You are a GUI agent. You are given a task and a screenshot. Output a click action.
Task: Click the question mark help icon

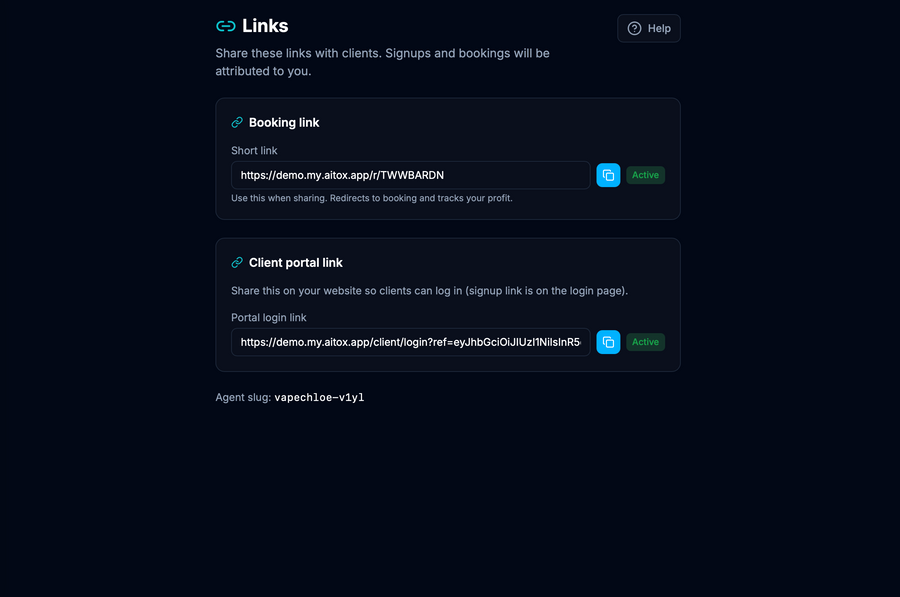pyautogui.click(x=634, y=28)
